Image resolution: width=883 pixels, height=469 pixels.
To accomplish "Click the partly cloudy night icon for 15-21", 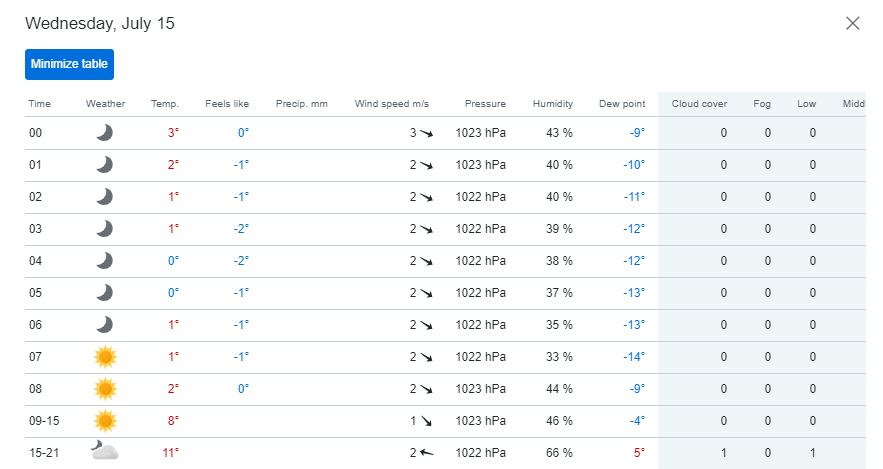I will tap(105, 451).
